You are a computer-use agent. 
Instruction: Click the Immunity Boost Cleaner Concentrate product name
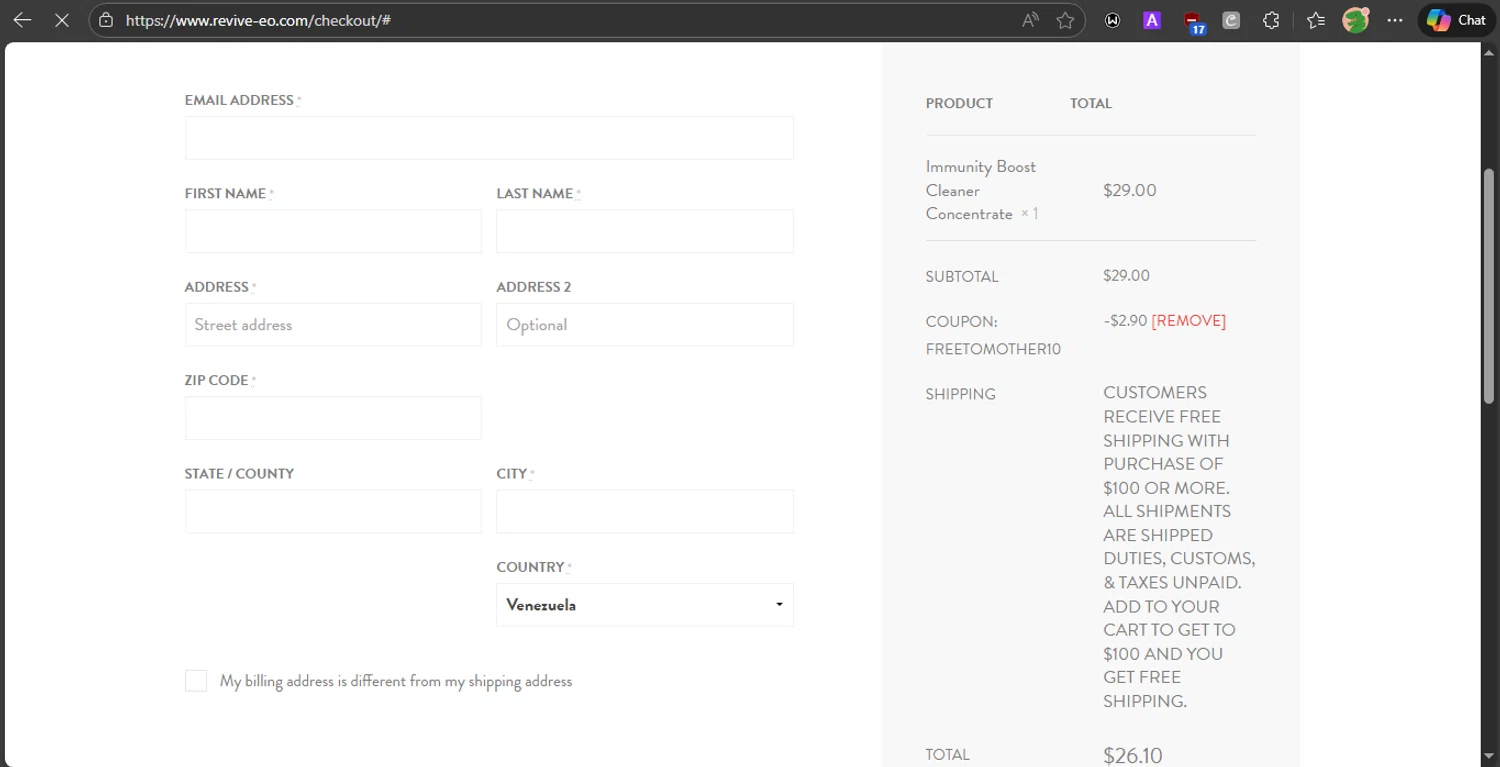tap(981, 190)
